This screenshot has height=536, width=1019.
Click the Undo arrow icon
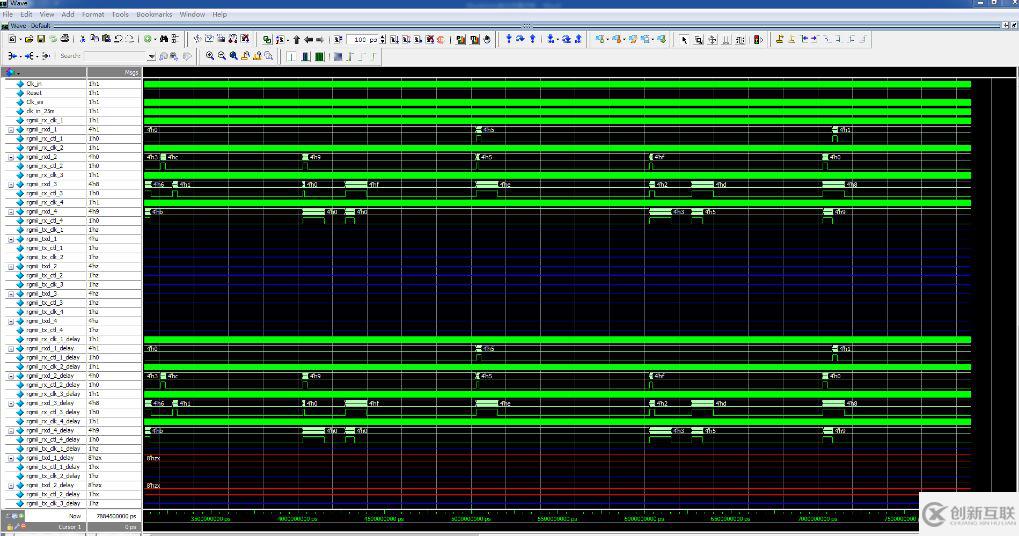pos(118,39)
